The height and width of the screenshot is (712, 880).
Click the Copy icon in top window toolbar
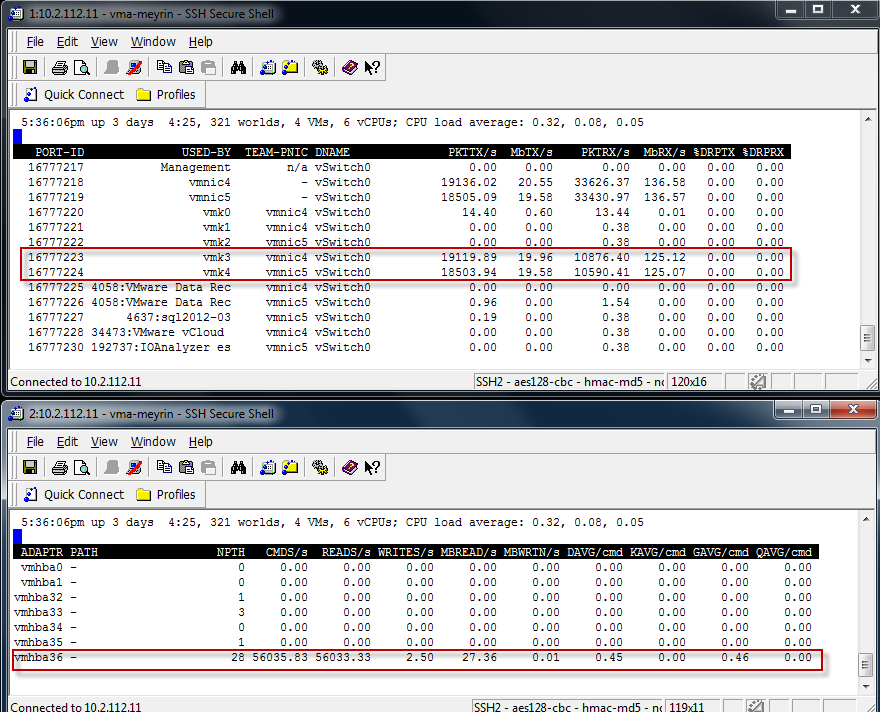(x=164, y=68)
